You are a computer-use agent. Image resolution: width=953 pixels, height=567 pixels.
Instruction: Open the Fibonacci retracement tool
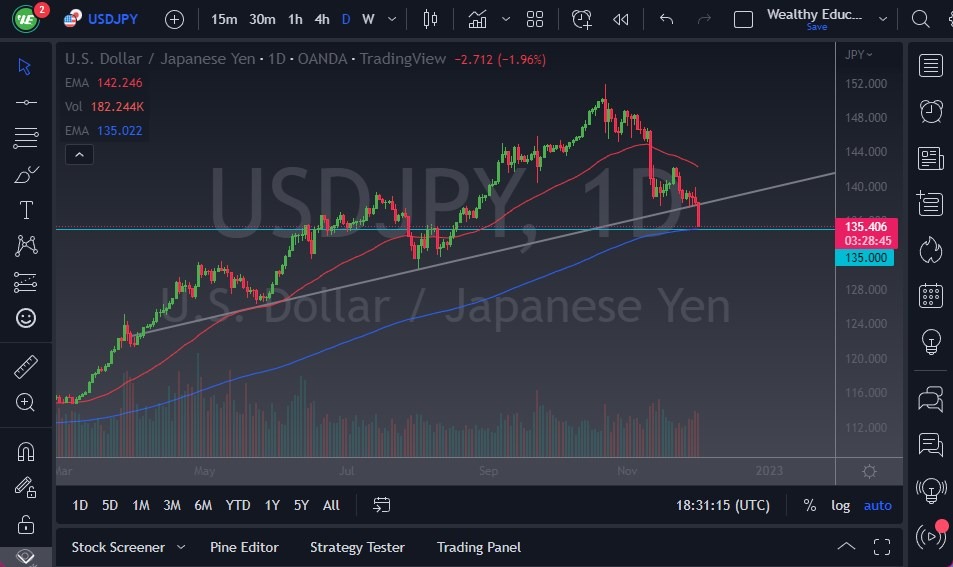tap(26, 138)
